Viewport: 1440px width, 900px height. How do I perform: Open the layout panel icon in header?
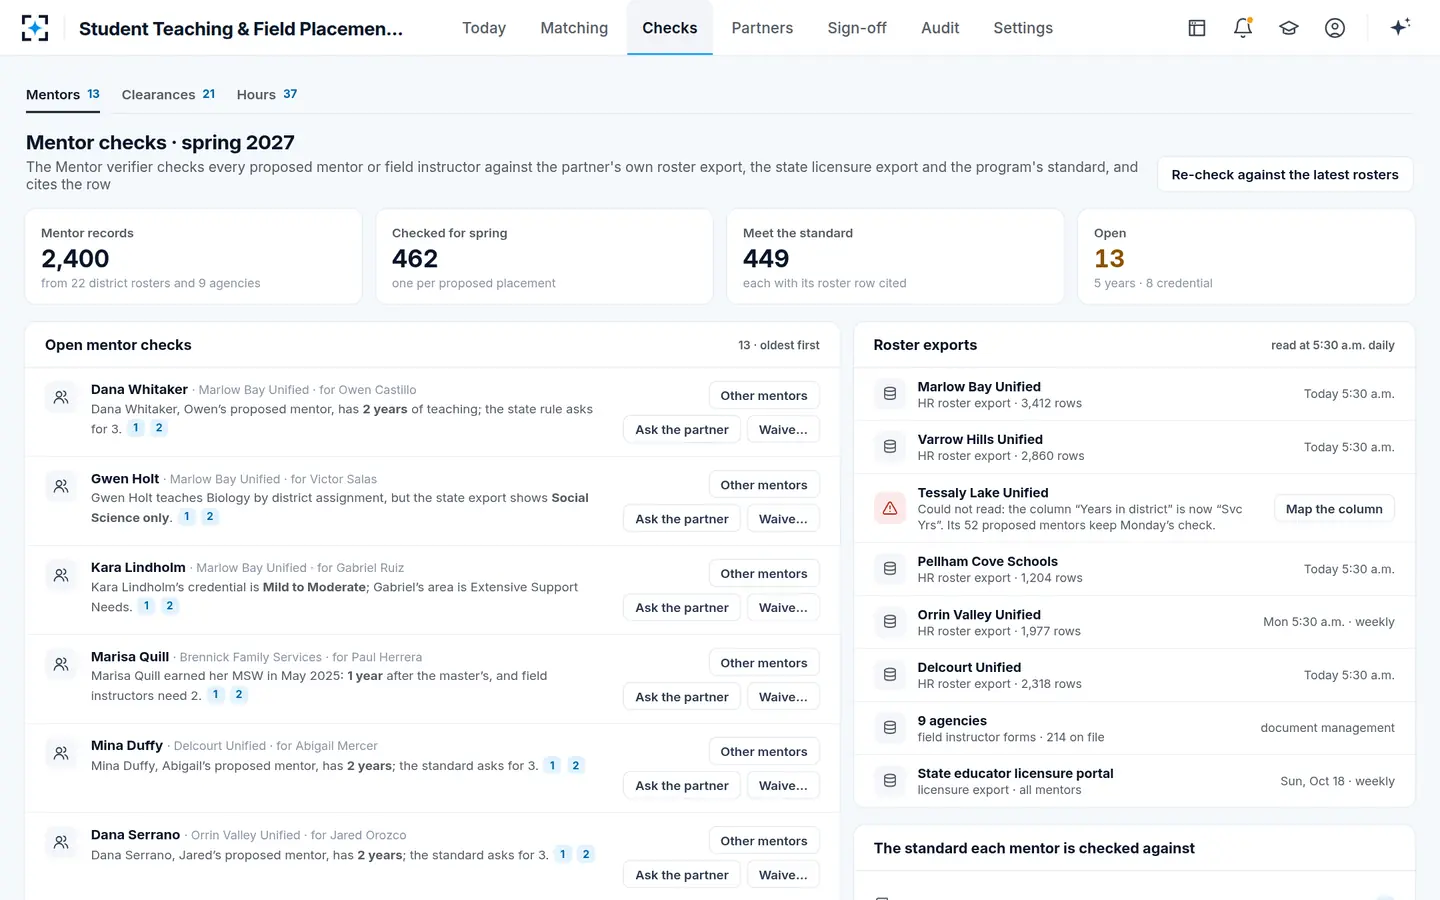[1197, 28]
